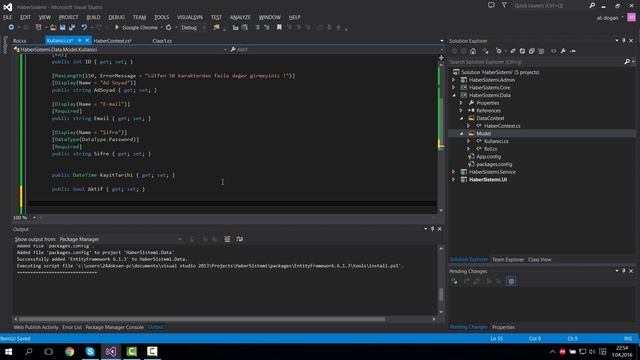Viewport: 640px width, 360px height.
Task: Click the Output window horizontal scrollbar
Action: (x=224, y=319)
